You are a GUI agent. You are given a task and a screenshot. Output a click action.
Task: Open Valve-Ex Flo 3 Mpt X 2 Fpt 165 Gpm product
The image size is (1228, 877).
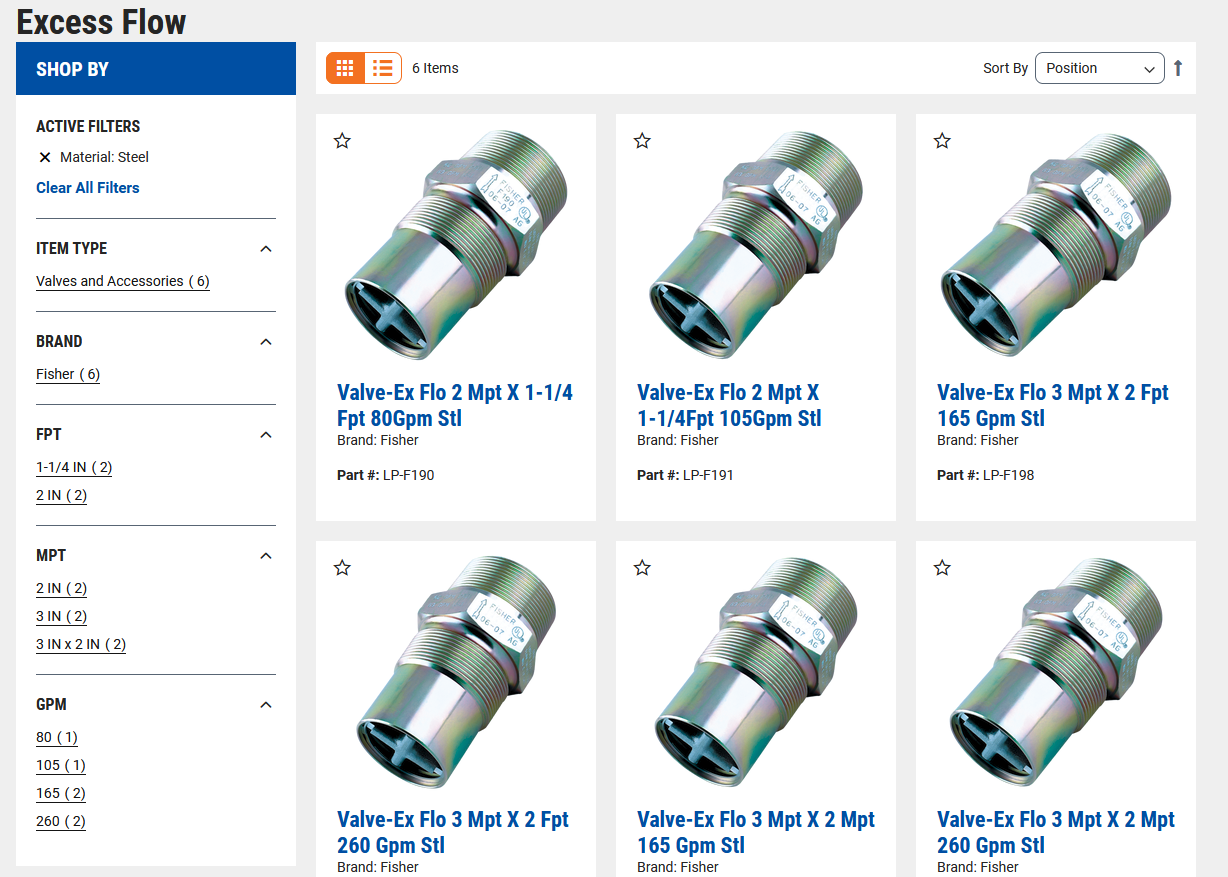pos(1053,405)
